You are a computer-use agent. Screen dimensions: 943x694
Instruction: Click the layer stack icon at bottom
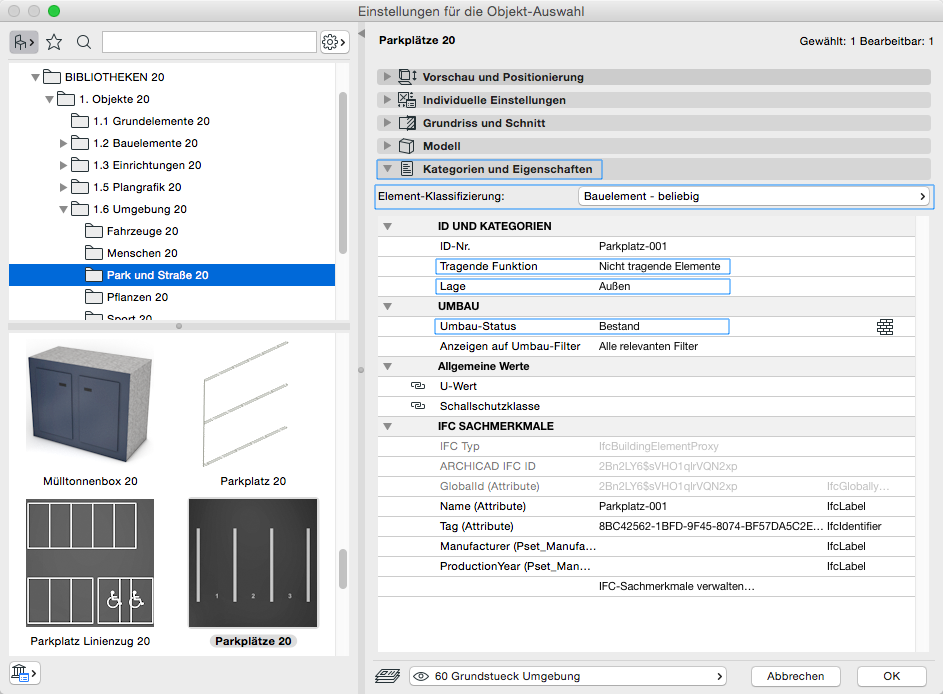pyautogui.click(x=388, y=677)
